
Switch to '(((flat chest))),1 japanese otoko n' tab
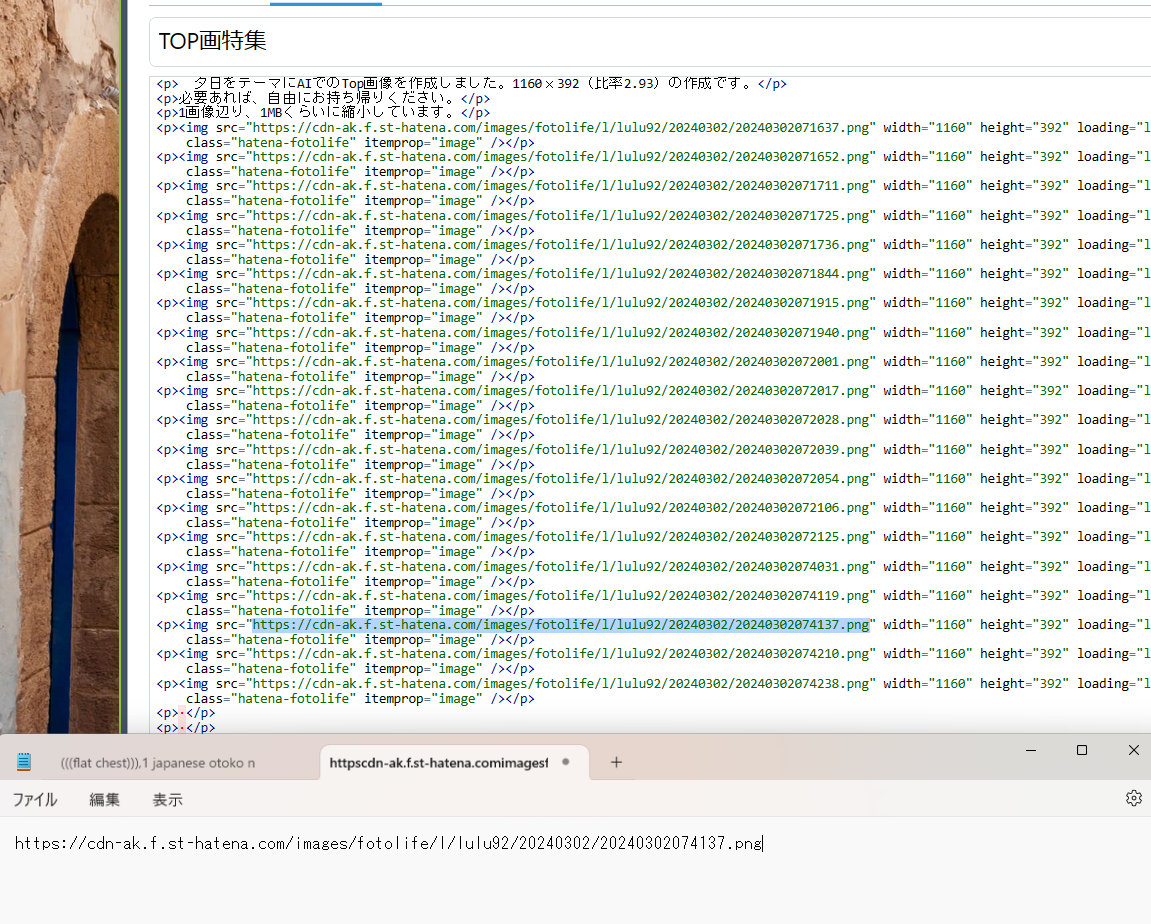(158, 763)
